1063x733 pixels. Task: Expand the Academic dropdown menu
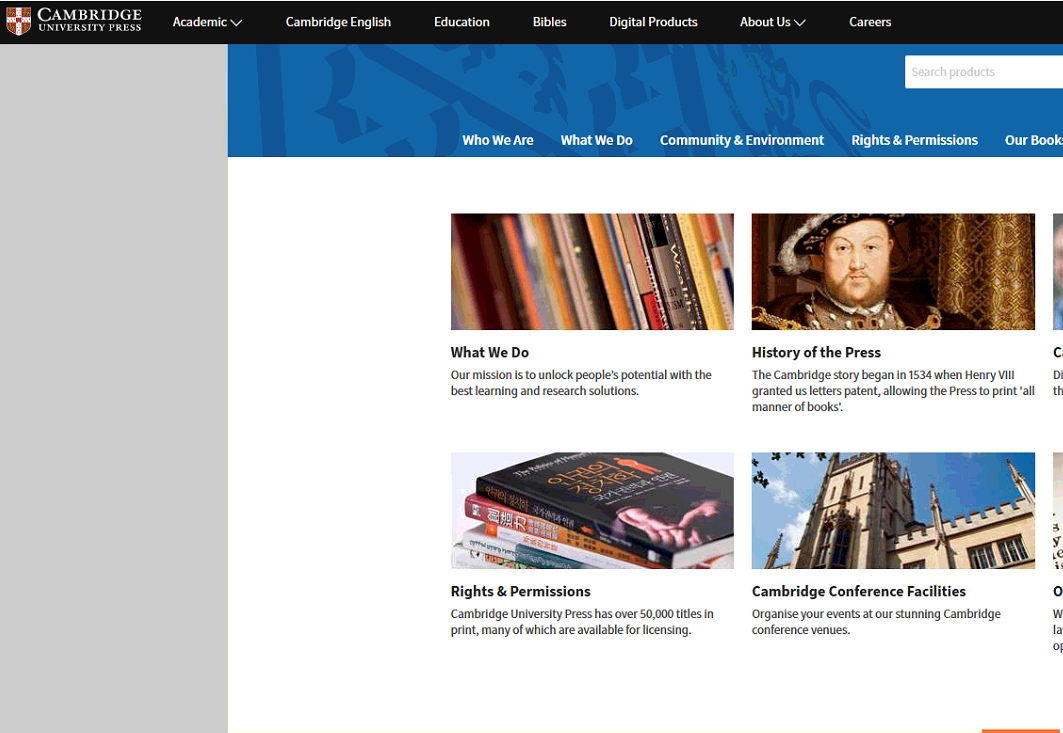tap(207, 22)
